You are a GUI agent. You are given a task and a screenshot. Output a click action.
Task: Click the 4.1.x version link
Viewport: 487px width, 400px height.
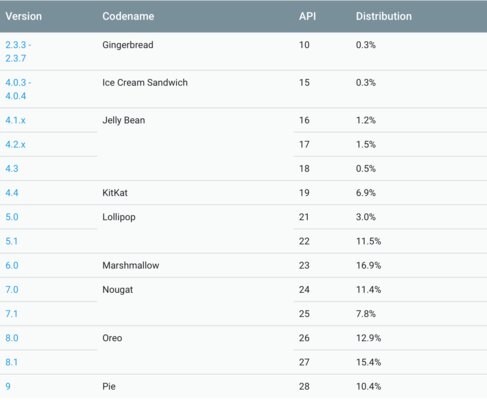click(x=15, y=120)
